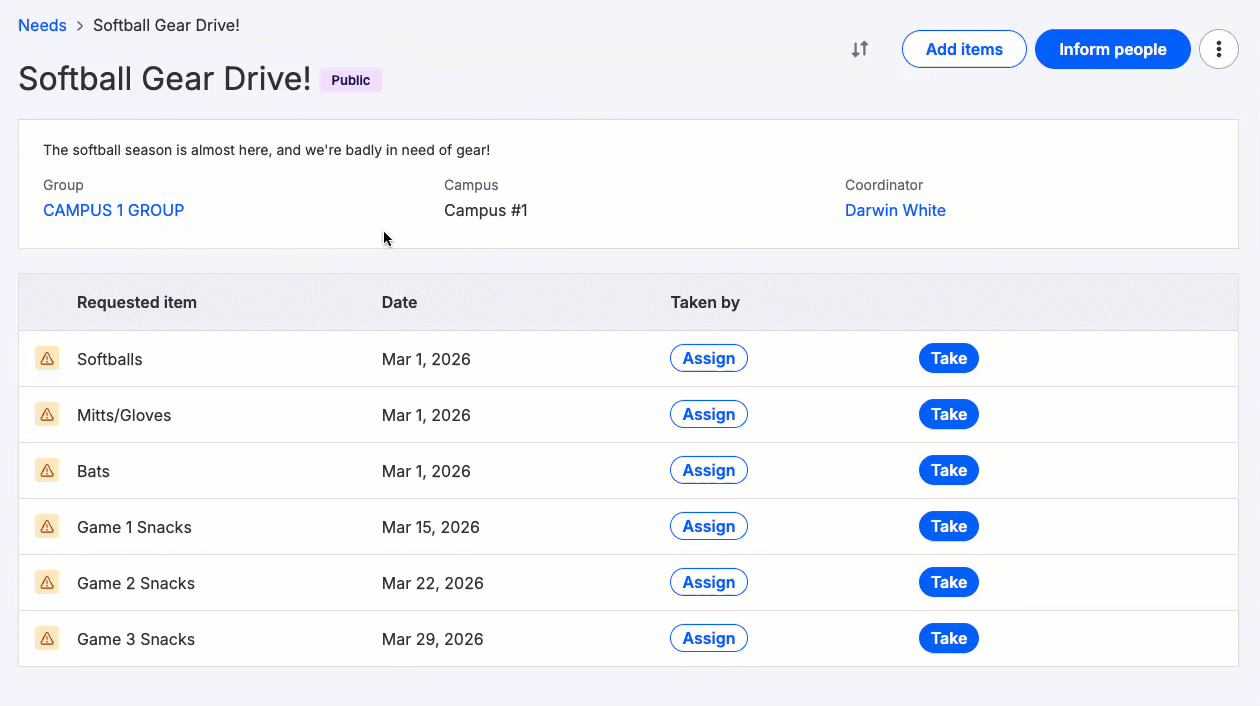Assign someone to Game 2 Snacks
1260x706 pixels.
point(708,582)
